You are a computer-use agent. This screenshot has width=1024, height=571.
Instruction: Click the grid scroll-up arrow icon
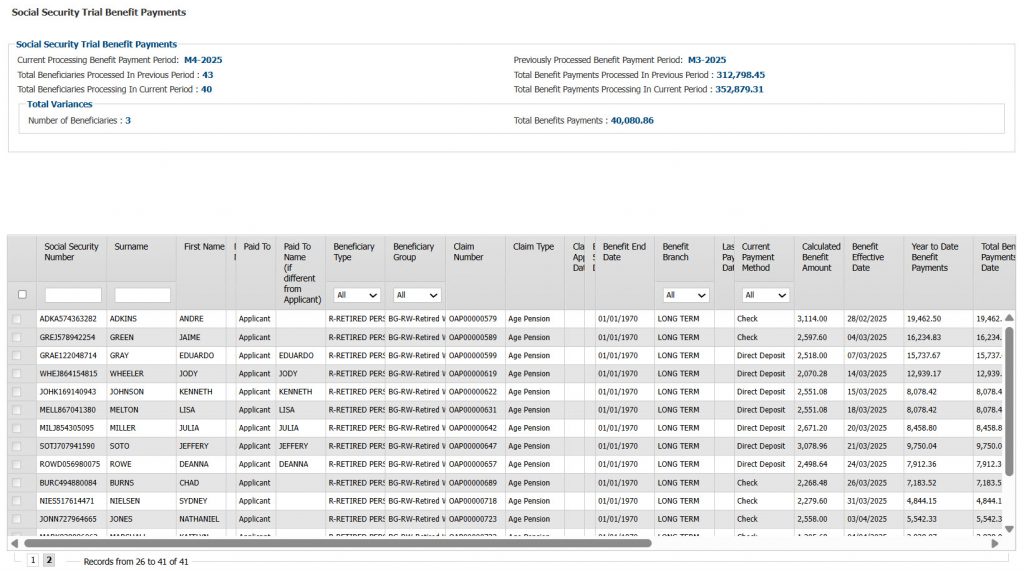point(1009,318)
